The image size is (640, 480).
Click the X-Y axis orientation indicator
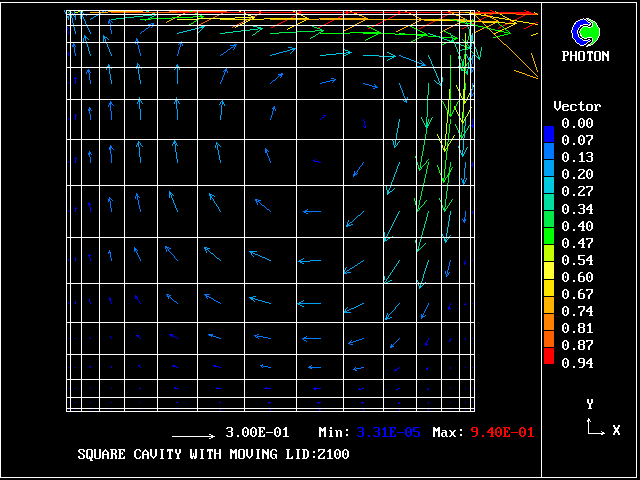coord(595,424)
